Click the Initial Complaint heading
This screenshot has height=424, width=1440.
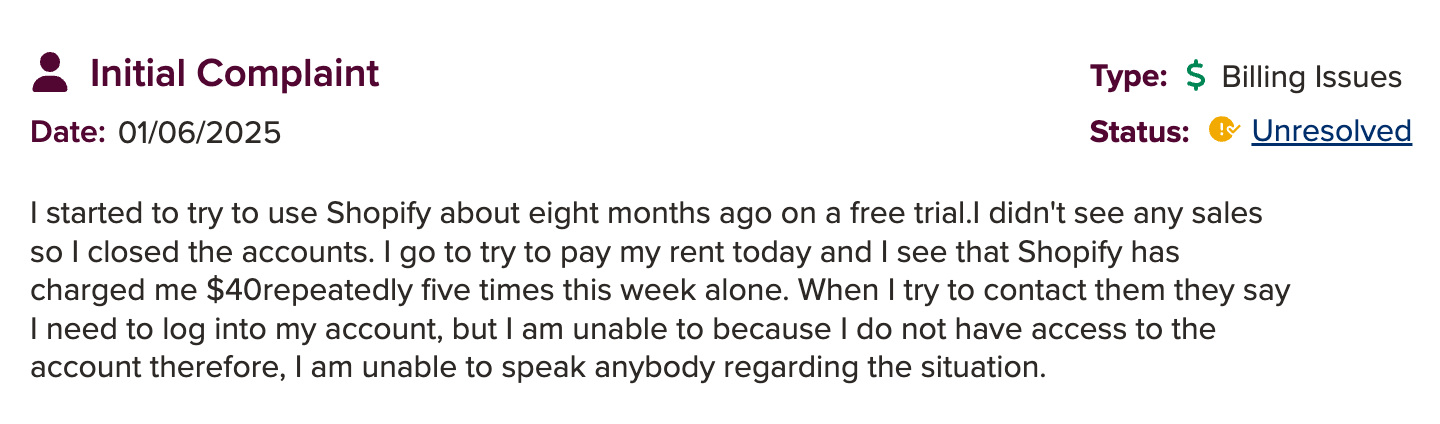[x=234, y=74]
